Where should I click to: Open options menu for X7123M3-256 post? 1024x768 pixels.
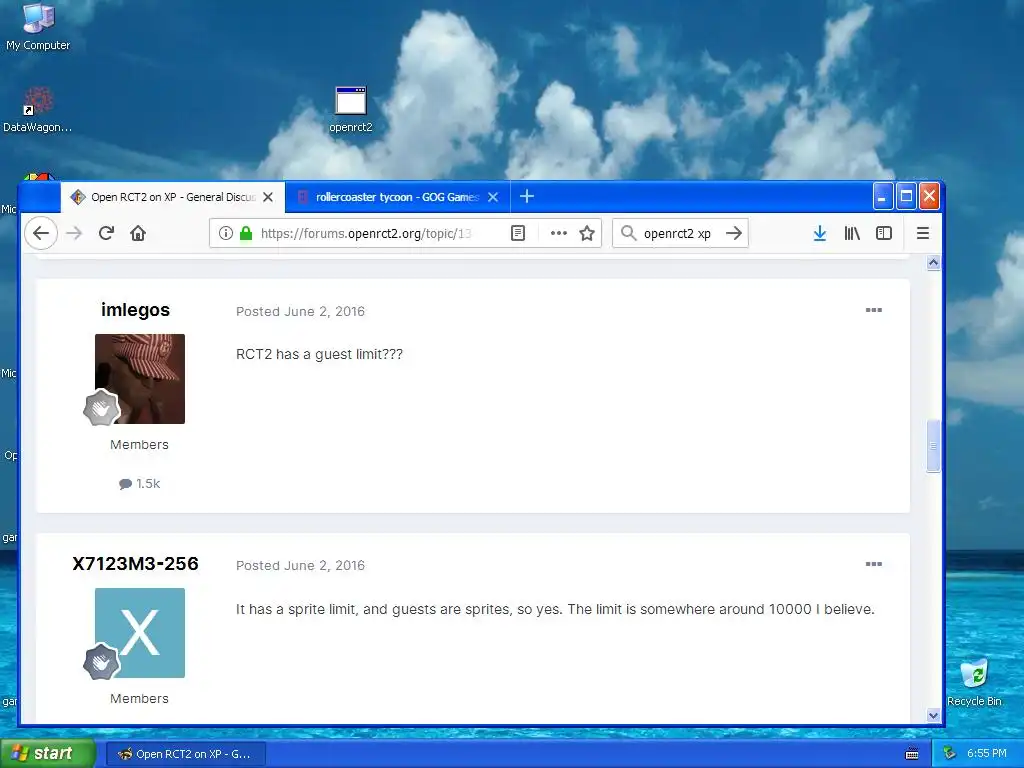tap(873, 564)
